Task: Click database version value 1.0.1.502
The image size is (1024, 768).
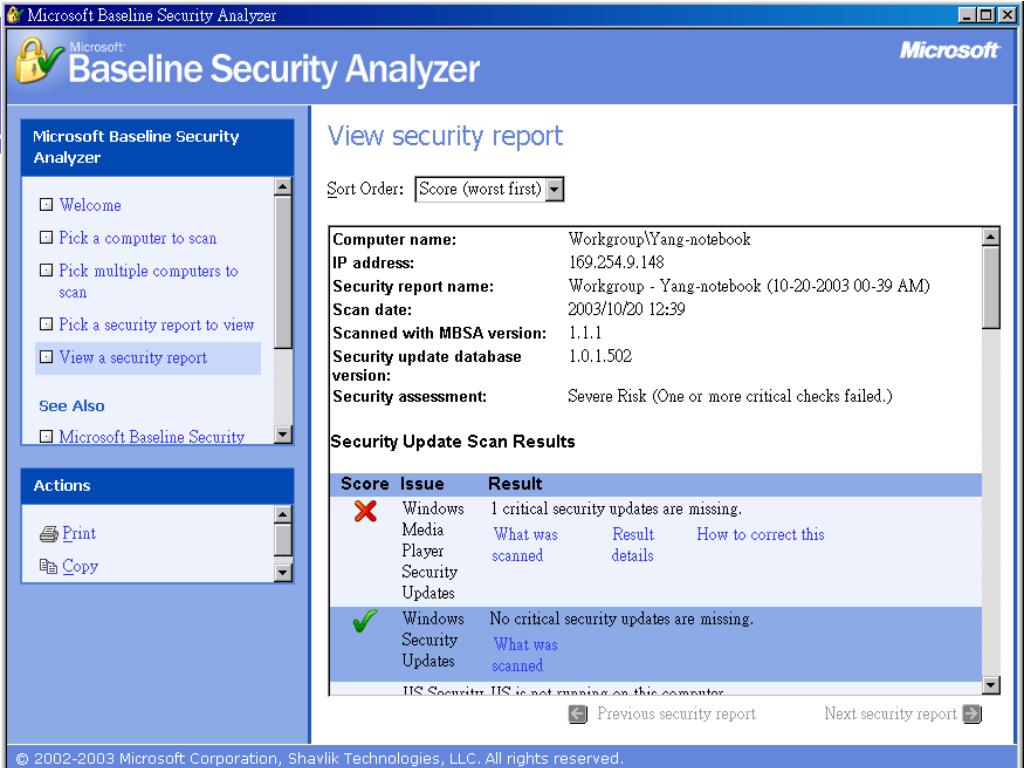Action: pyautogui.click(x=600, y=357)
